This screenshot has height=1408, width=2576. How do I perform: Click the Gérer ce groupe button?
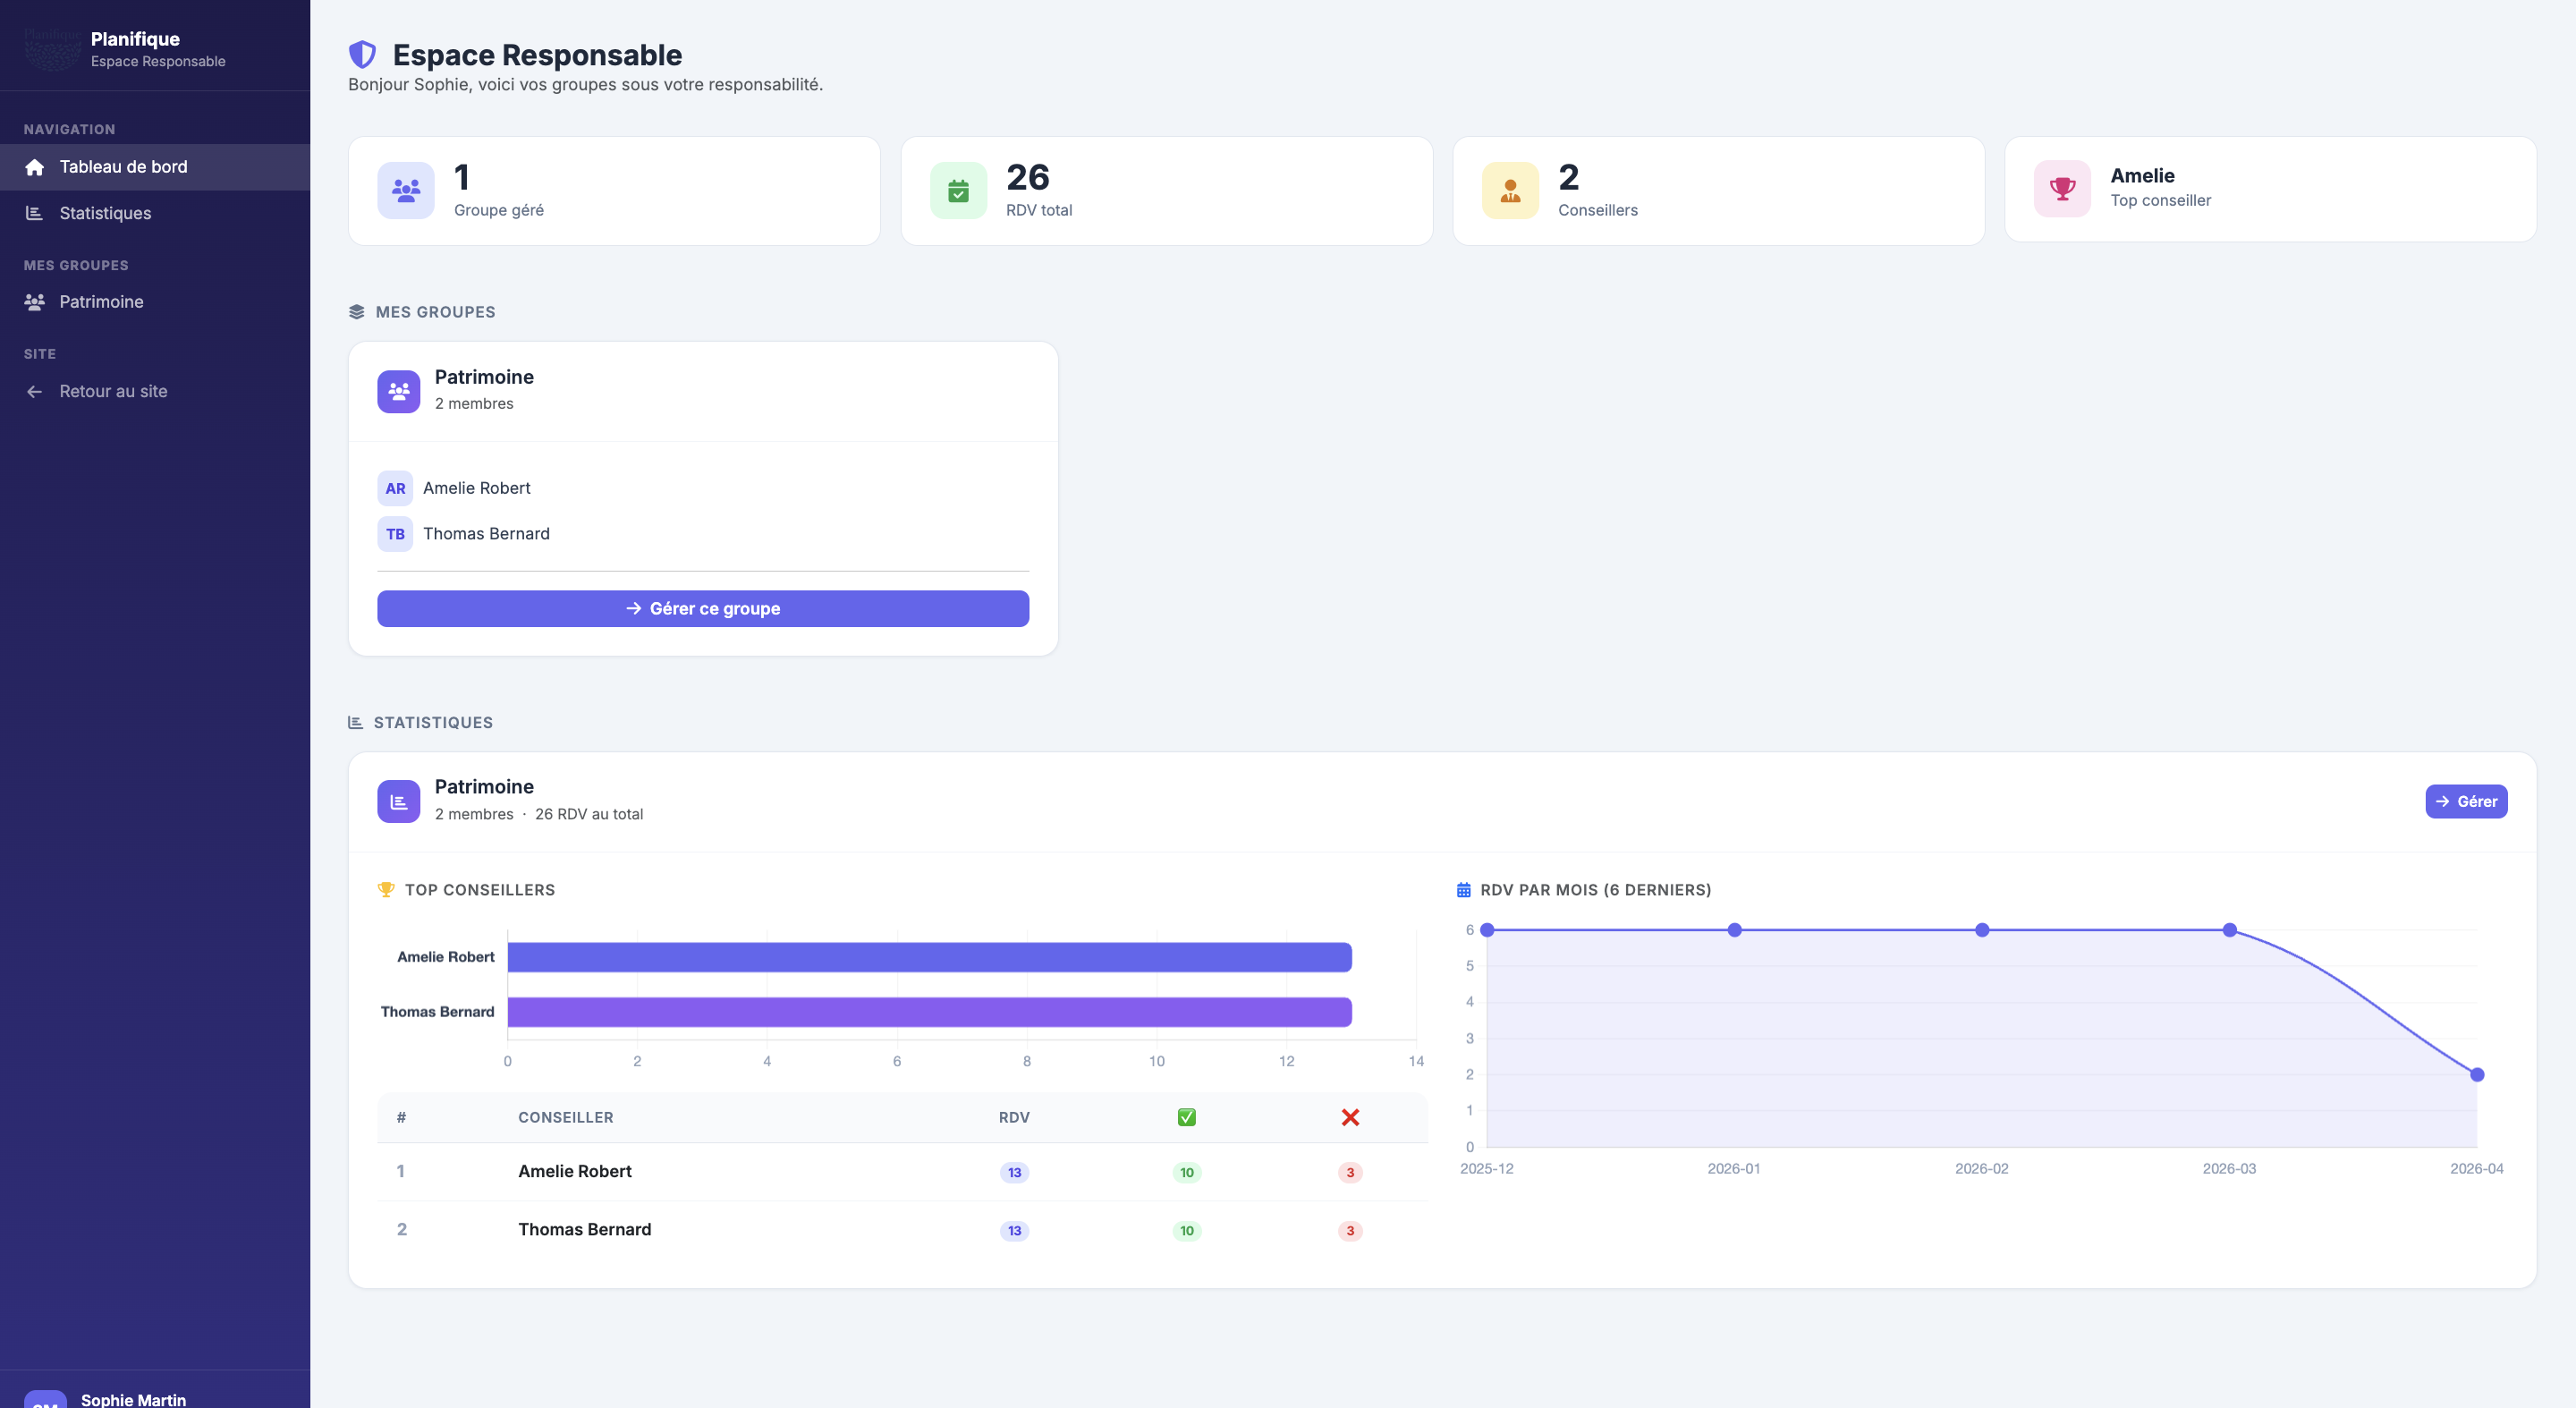coord(703,609)
